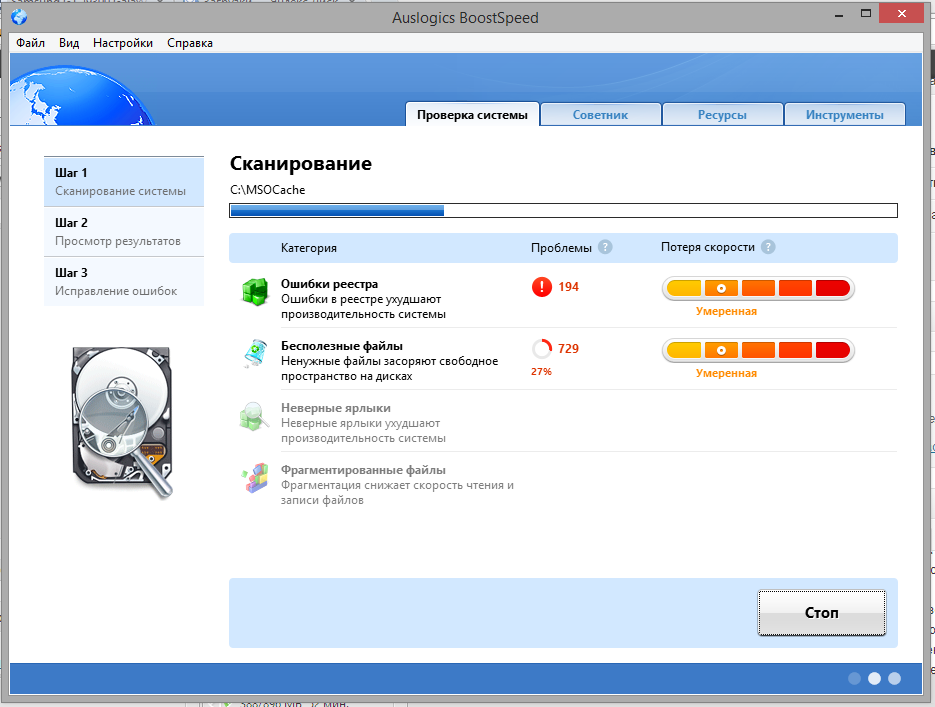935x707 pixels.
Task: Switch to the Ресурсы tab
Action: 722,114
